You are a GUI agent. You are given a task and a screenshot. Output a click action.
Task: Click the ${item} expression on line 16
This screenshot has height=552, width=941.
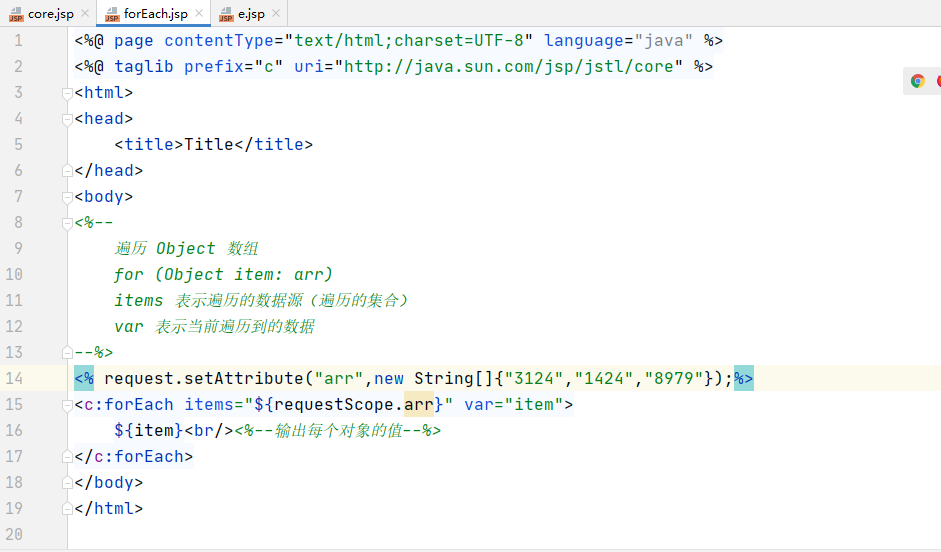tap(149, 430)
